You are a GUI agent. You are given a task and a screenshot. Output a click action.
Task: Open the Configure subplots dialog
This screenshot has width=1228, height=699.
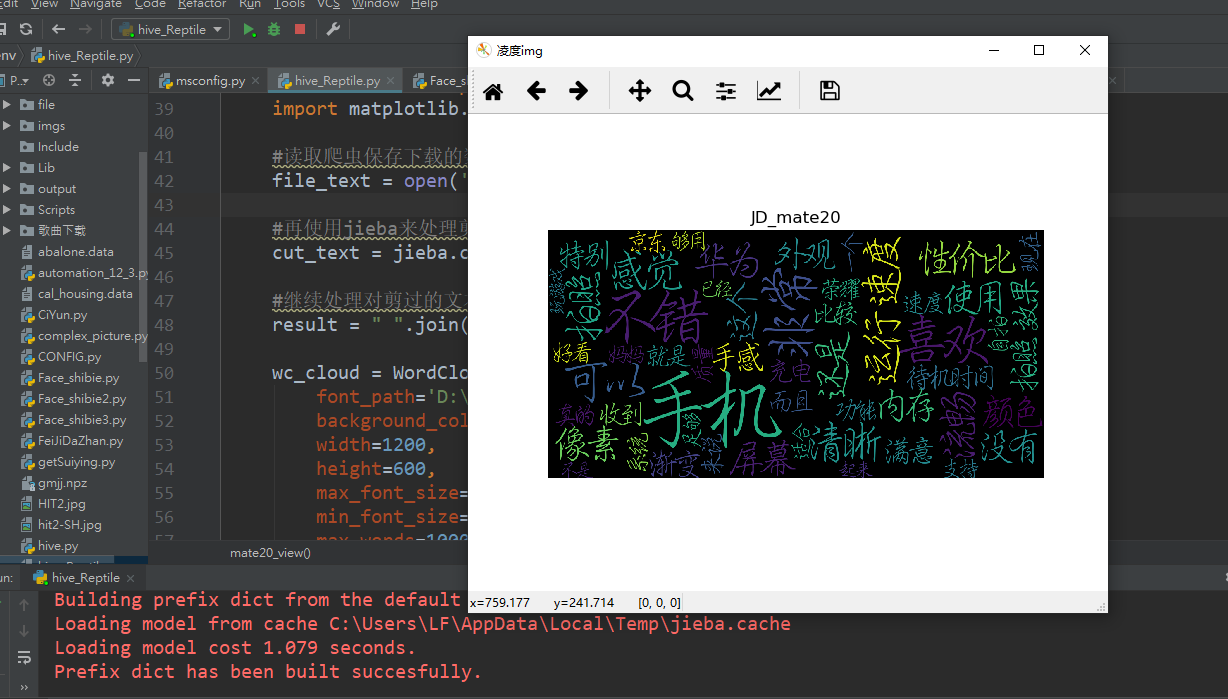point(726,91)
